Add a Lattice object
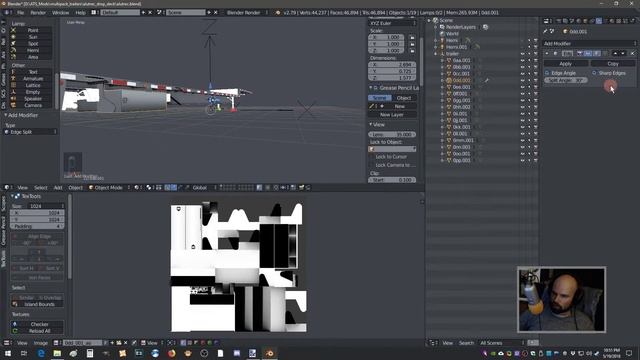640x360 pixels. [31, 85]
